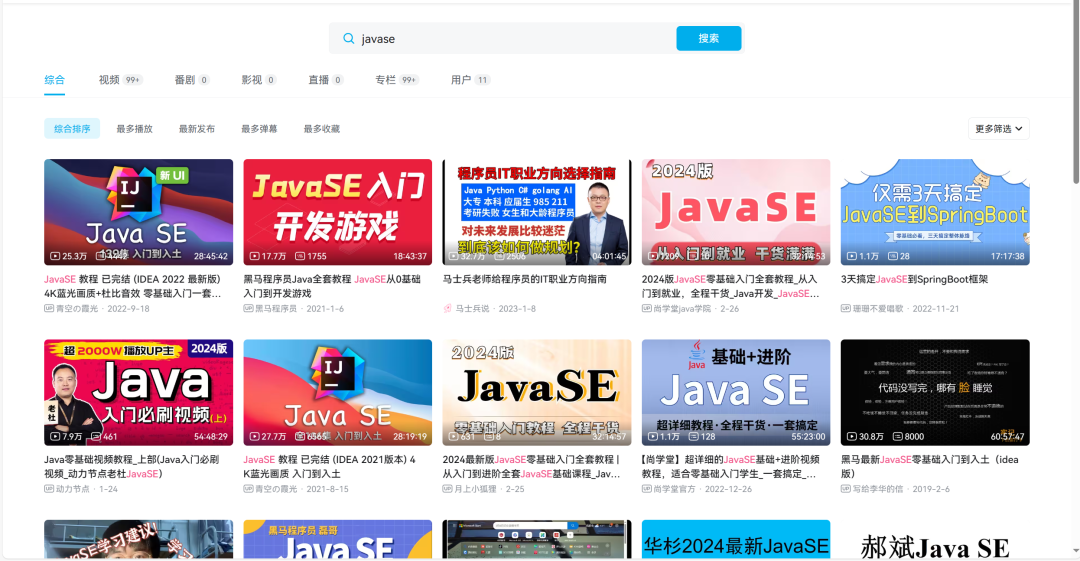
Task: Click the vertical page scrollbar thumb
Action: coord(1075,93)
